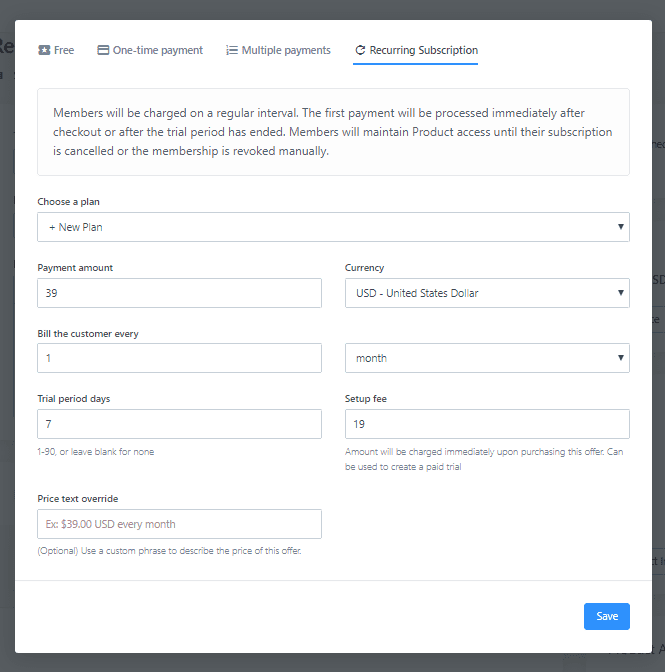Click the One-time payment card icon

point(103,50)
